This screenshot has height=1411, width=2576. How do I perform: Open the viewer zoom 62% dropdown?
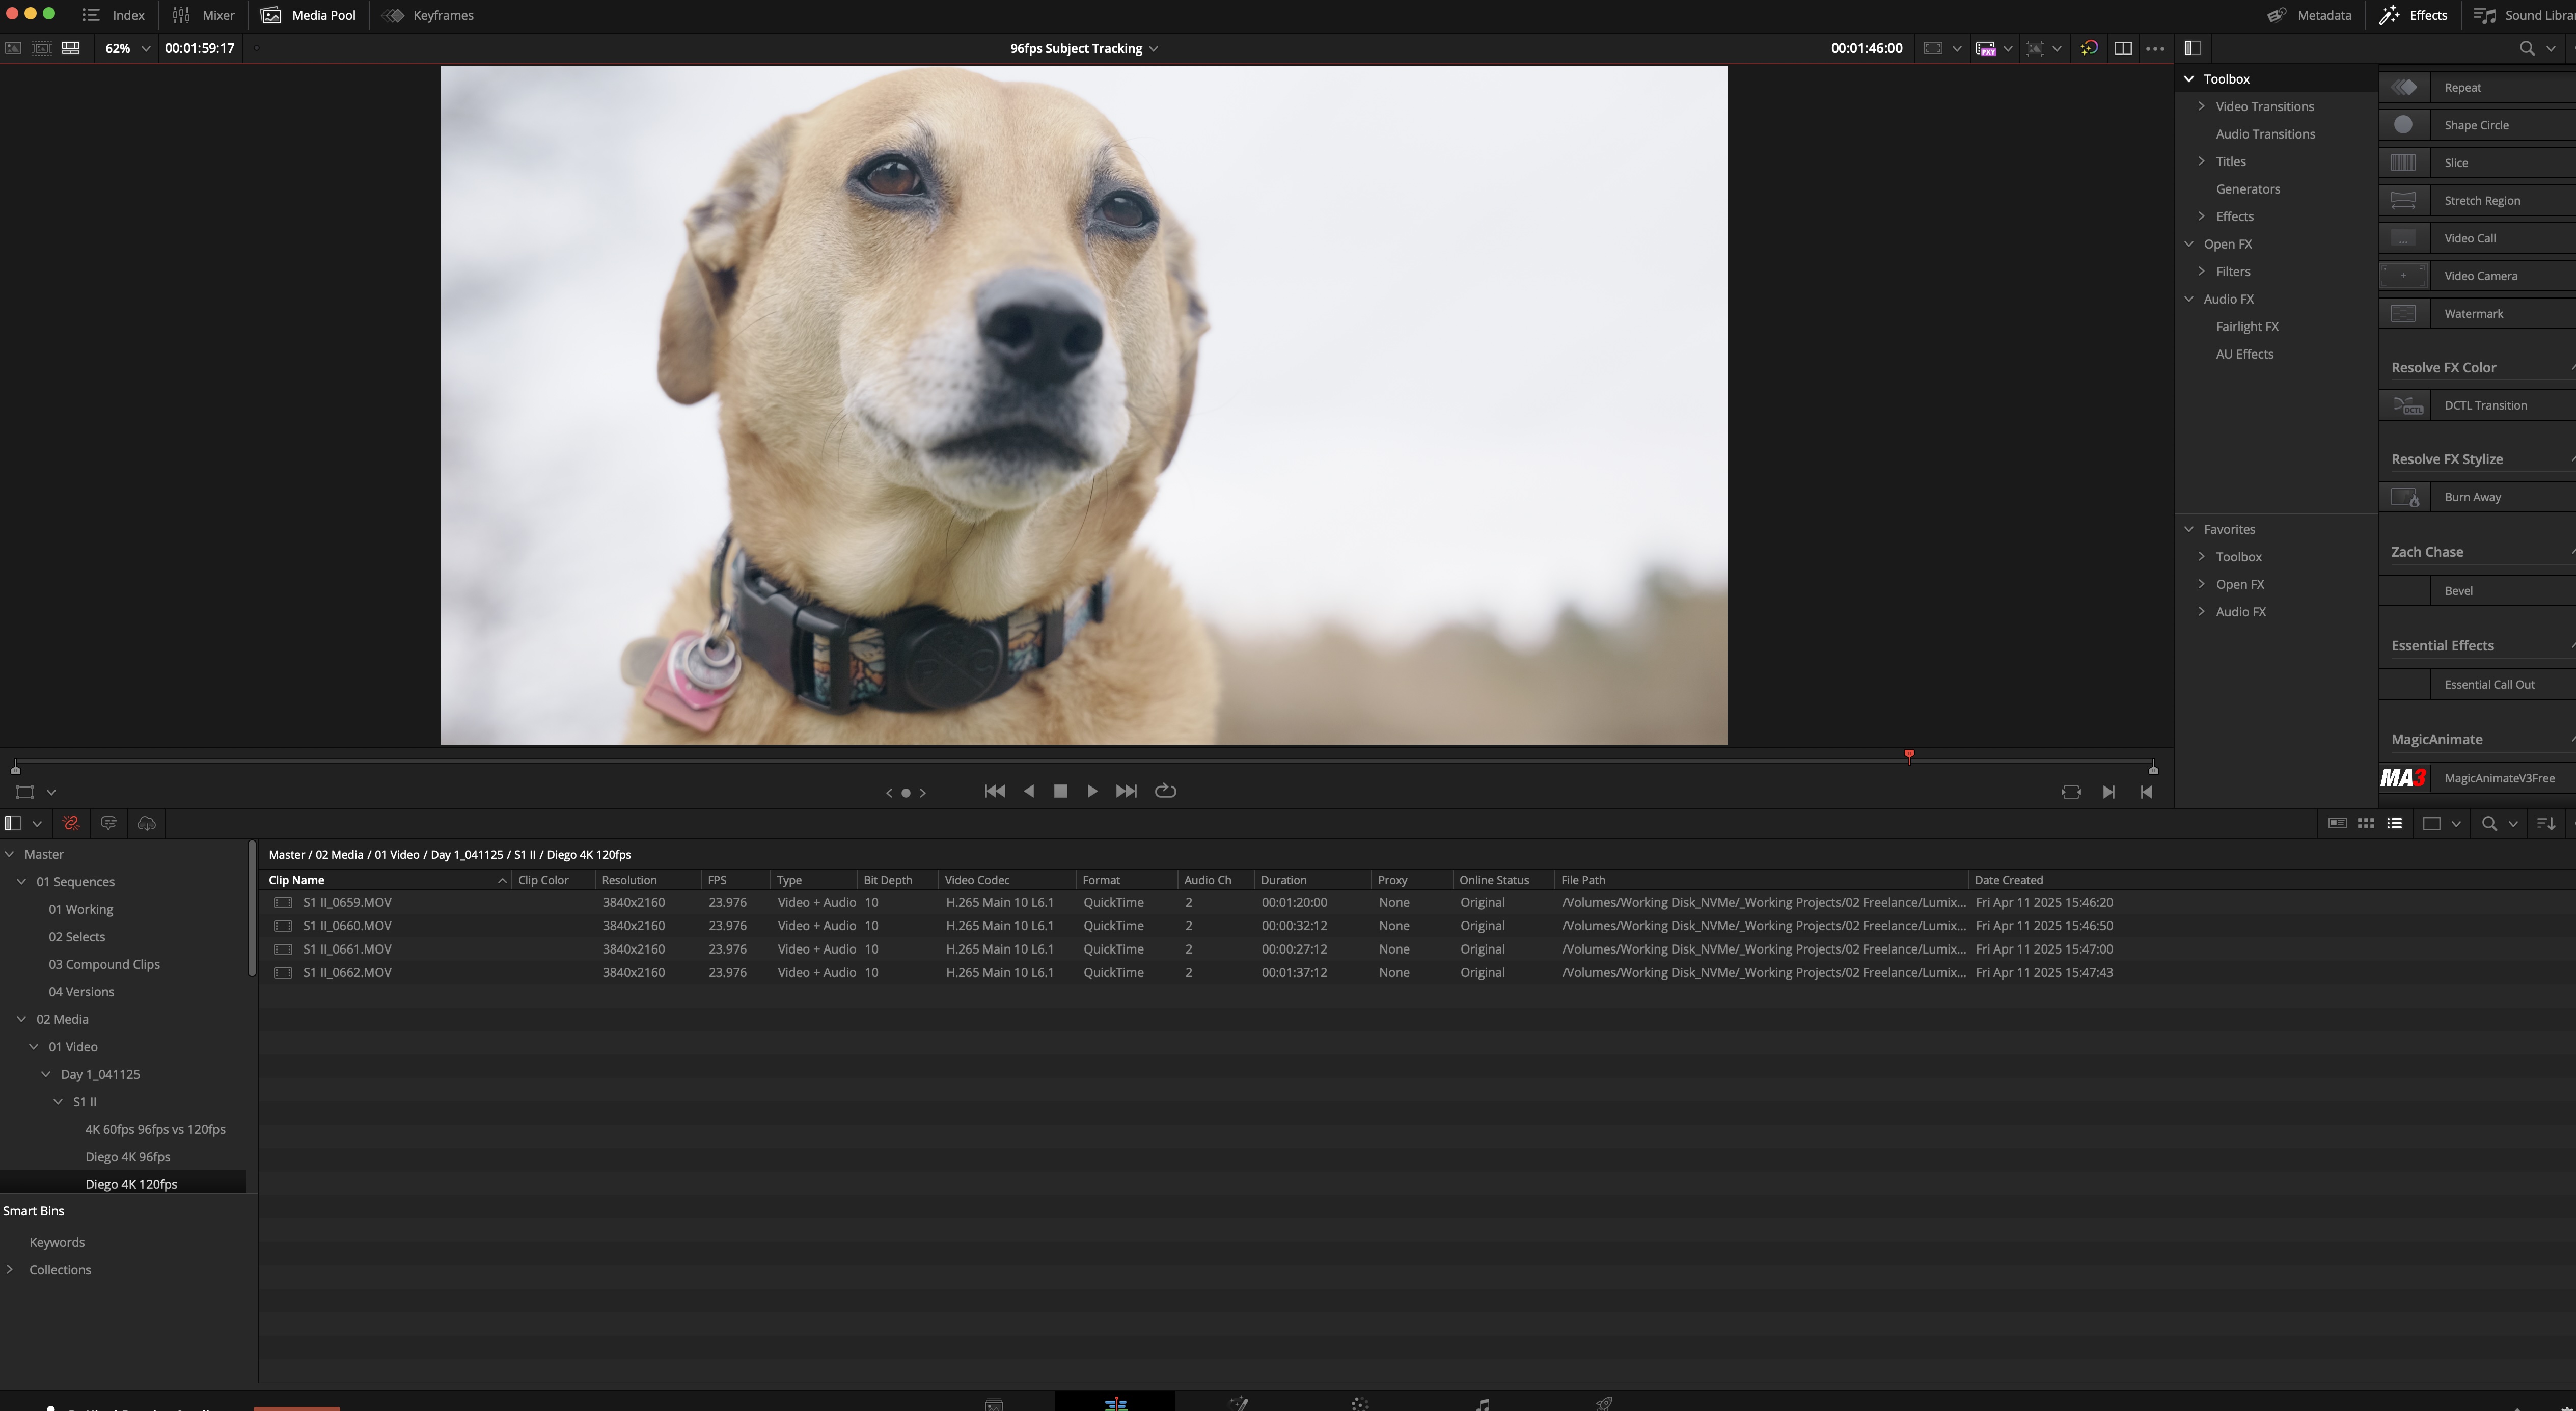[x=127, y=48]
